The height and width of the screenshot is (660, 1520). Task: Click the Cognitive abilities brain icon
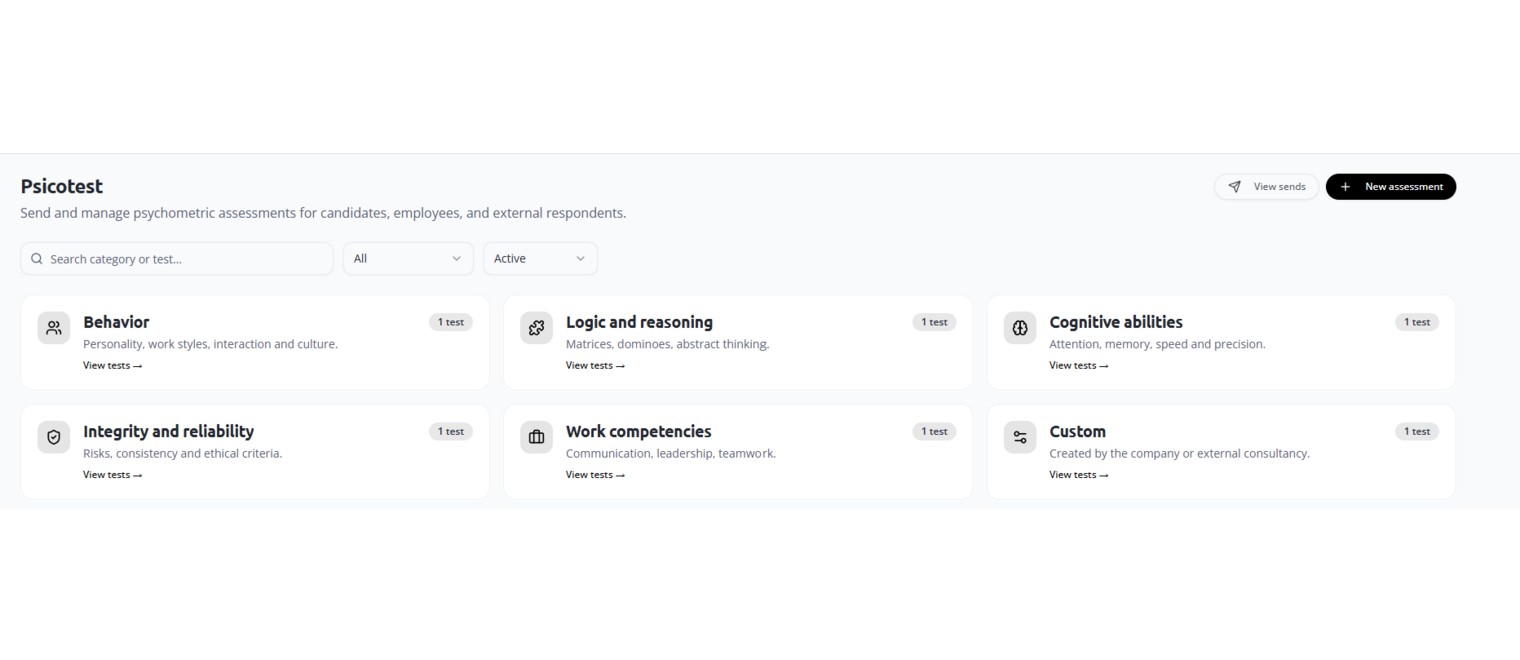1020,328
